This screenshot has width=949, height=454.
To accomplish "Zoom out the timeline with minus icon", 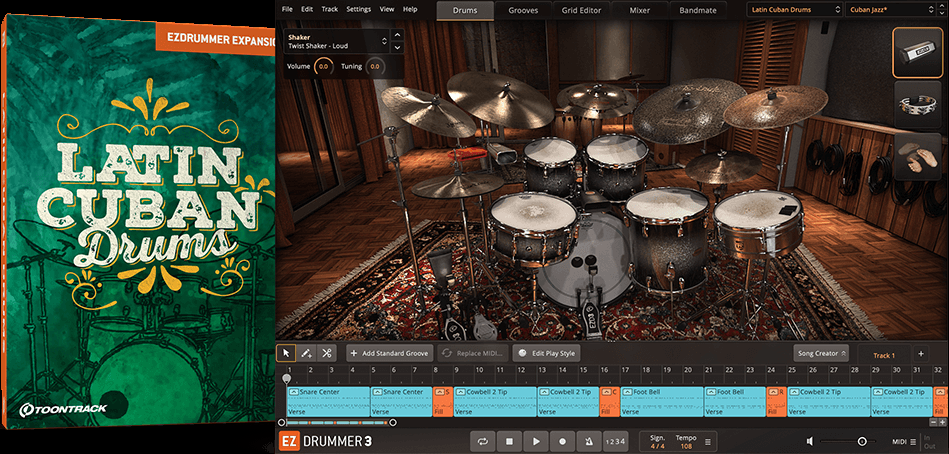I will coord(933,422).
